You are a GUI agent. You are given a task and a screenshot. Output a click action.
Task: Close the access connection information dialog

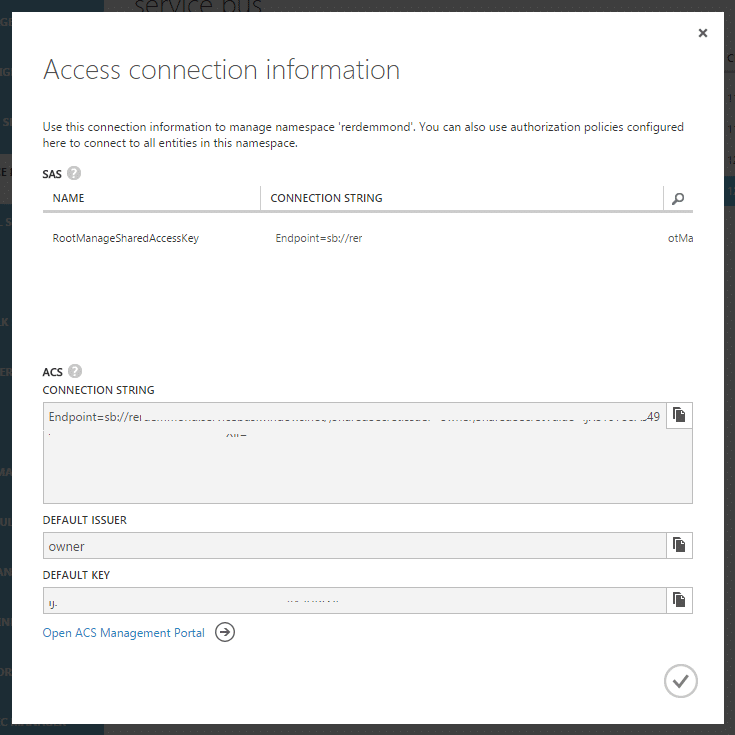coord(703,33)
